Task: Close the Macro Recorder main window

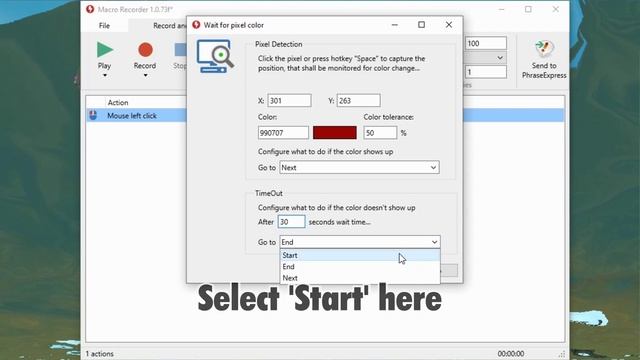Action: 556,9
